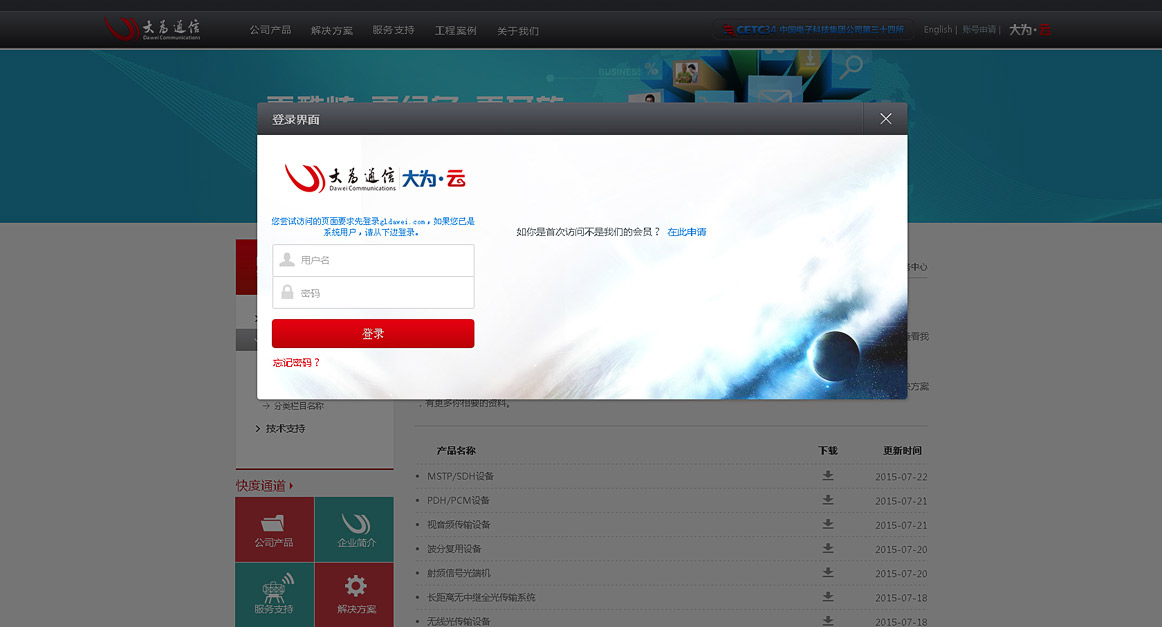Screen dimensions: 1162x627
Task: Click the 更新时间 column header
Action: point(902,451)
